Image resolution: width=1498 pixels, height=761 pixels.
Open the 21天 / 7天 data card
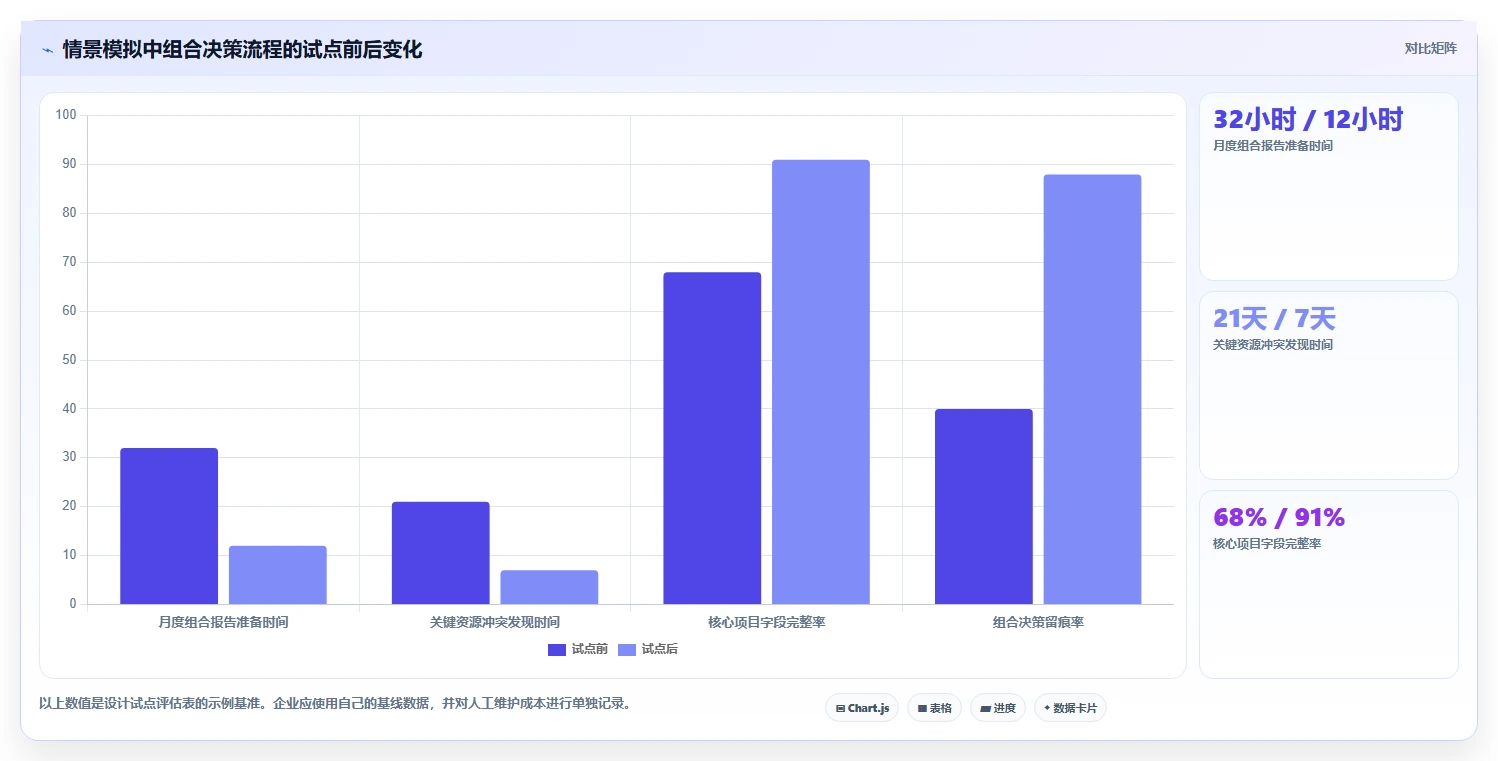1329,386
